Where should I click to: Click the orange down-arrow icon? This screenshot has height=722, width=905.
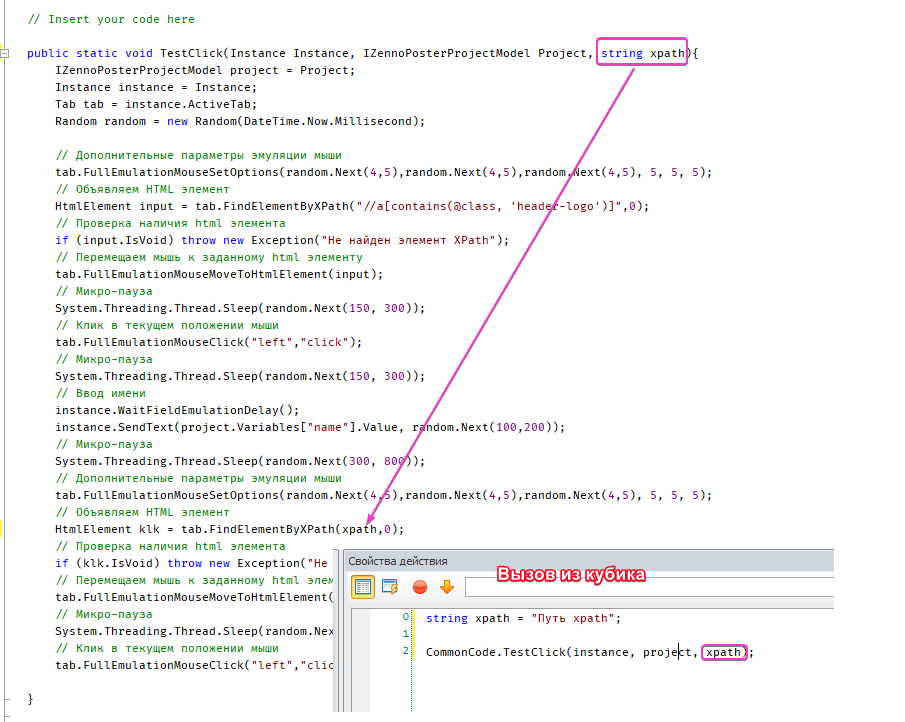[447, 587]
